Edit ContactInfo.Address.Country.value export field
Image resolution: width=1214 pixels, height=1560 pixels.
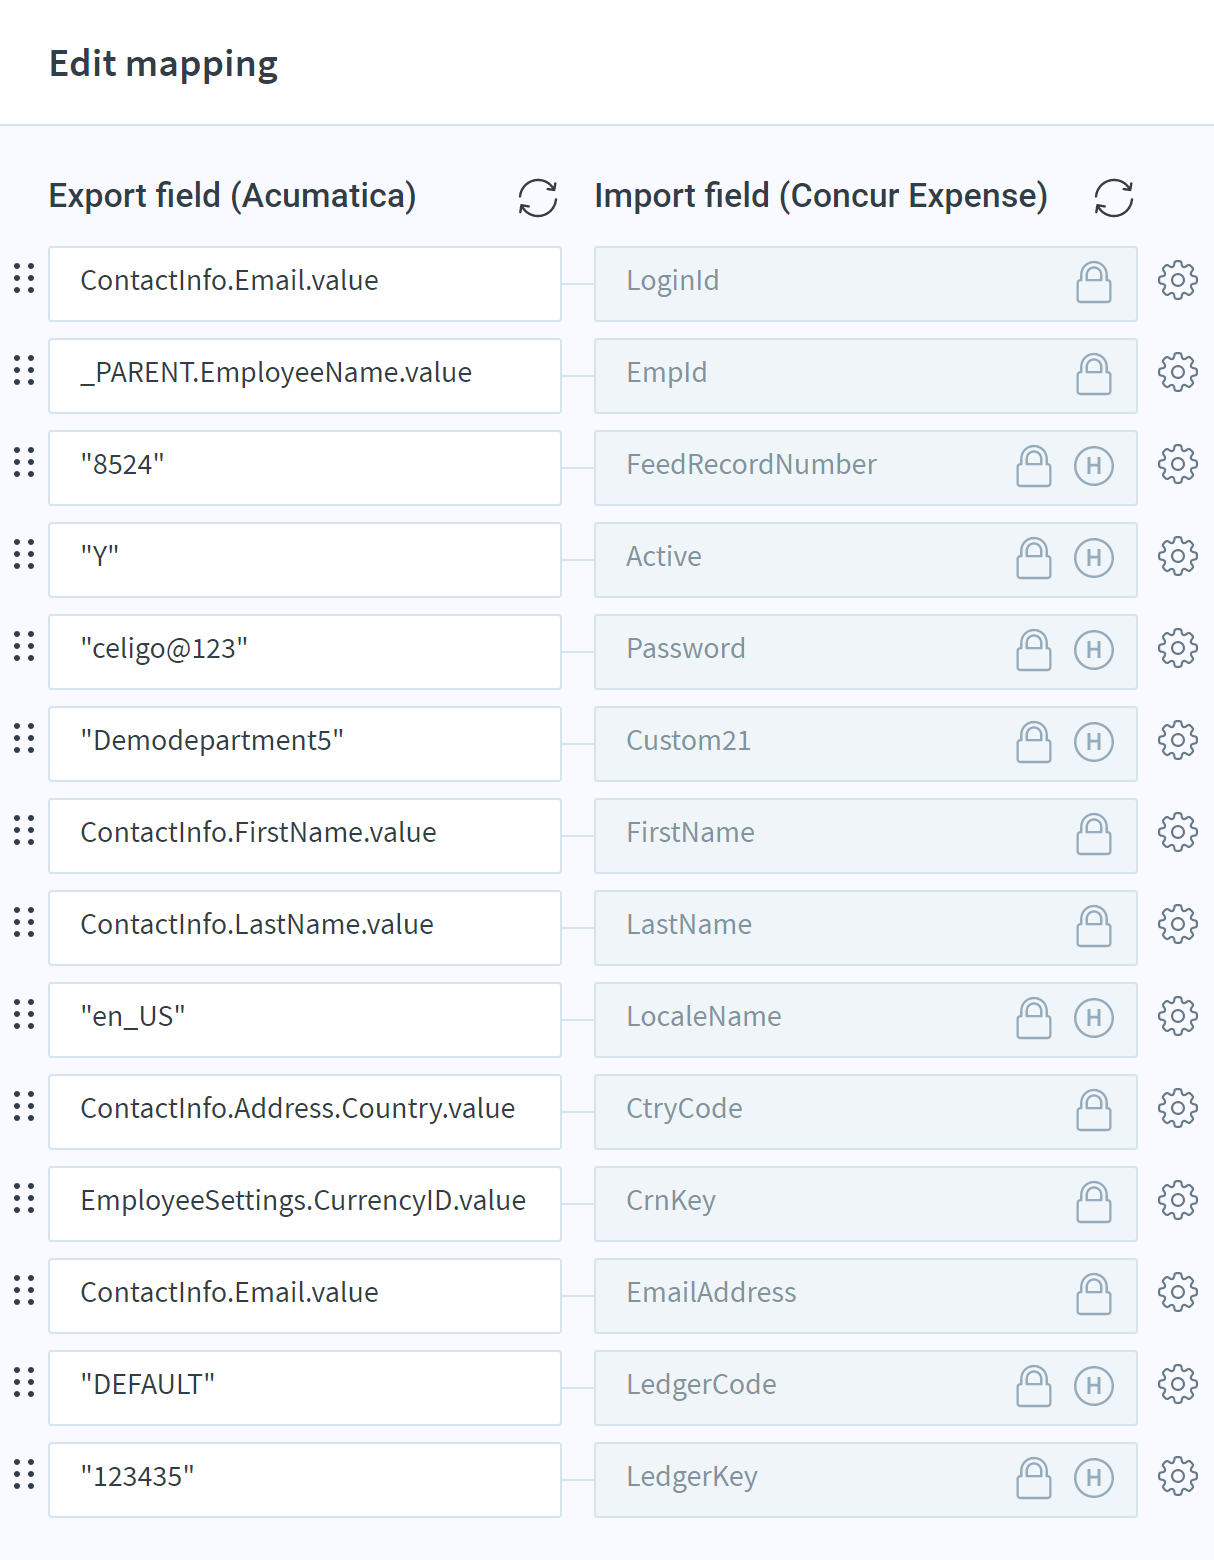pos(305,1112)
